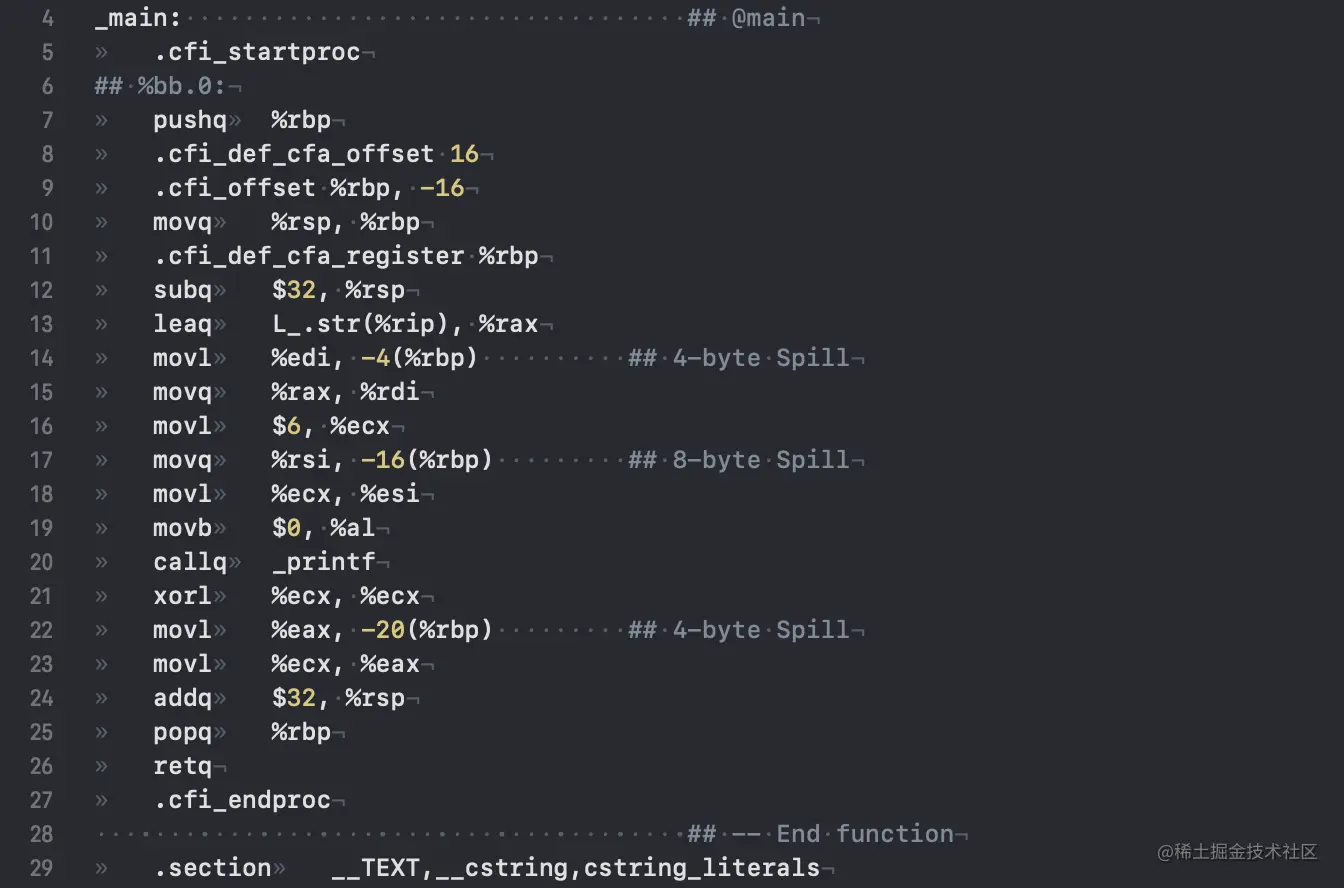Click the .cfi_startproc directive
Viewport: 1344px width, 888px height.
pos(257,52)
